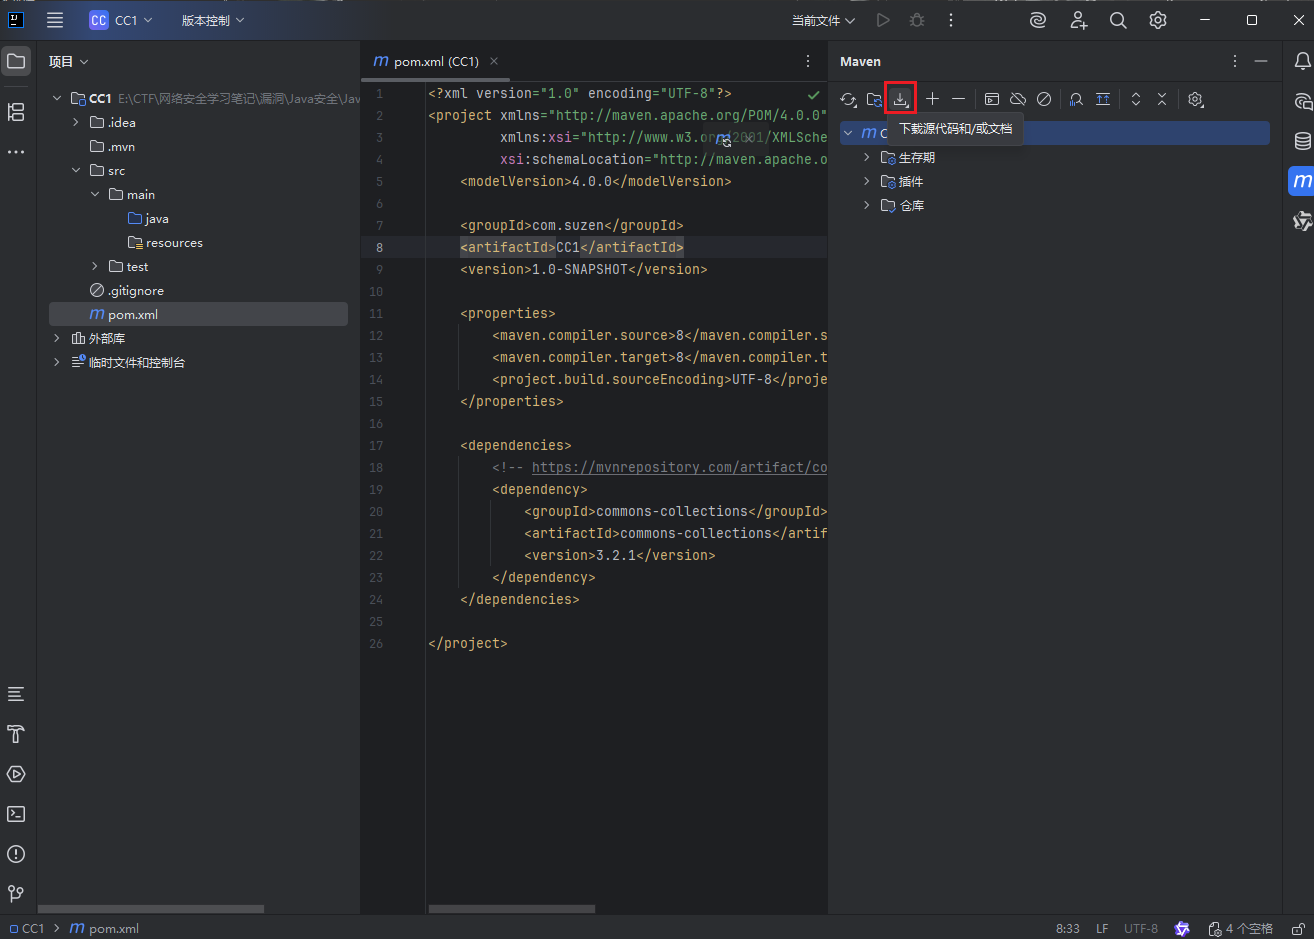Screen dimensions: 1314x939
Task: Switch to the pom.xml (CC1) editor tab
Action: coord(435,61)
